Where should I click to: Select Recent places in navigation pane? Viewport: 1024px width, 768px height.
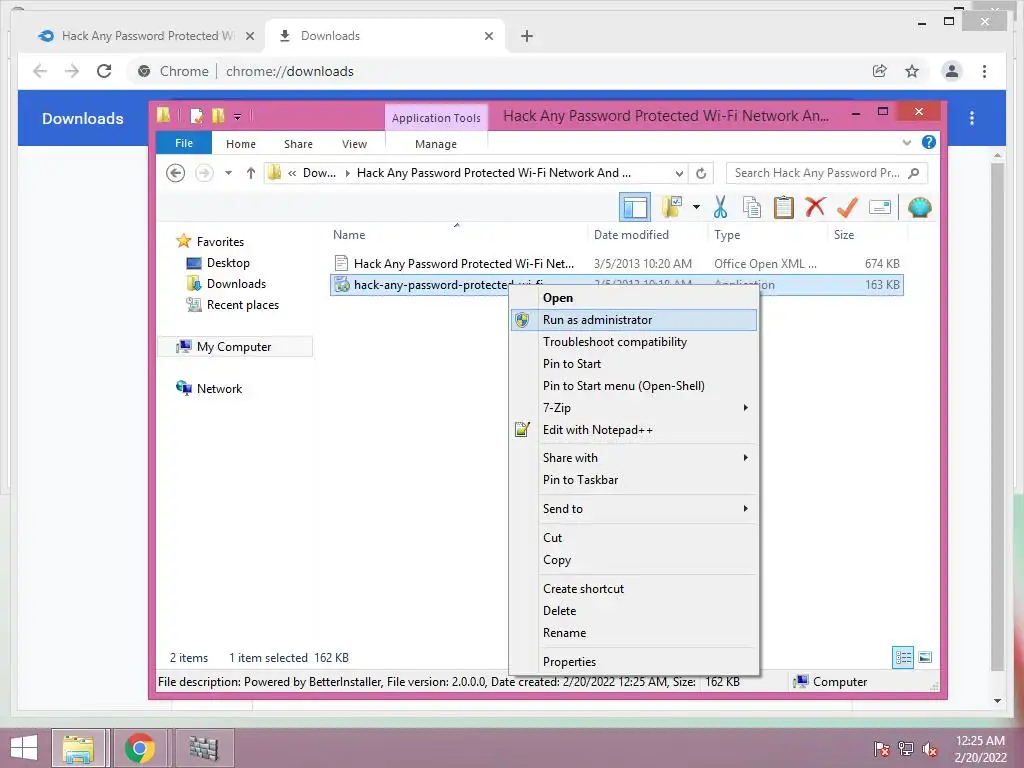(232, 305)
